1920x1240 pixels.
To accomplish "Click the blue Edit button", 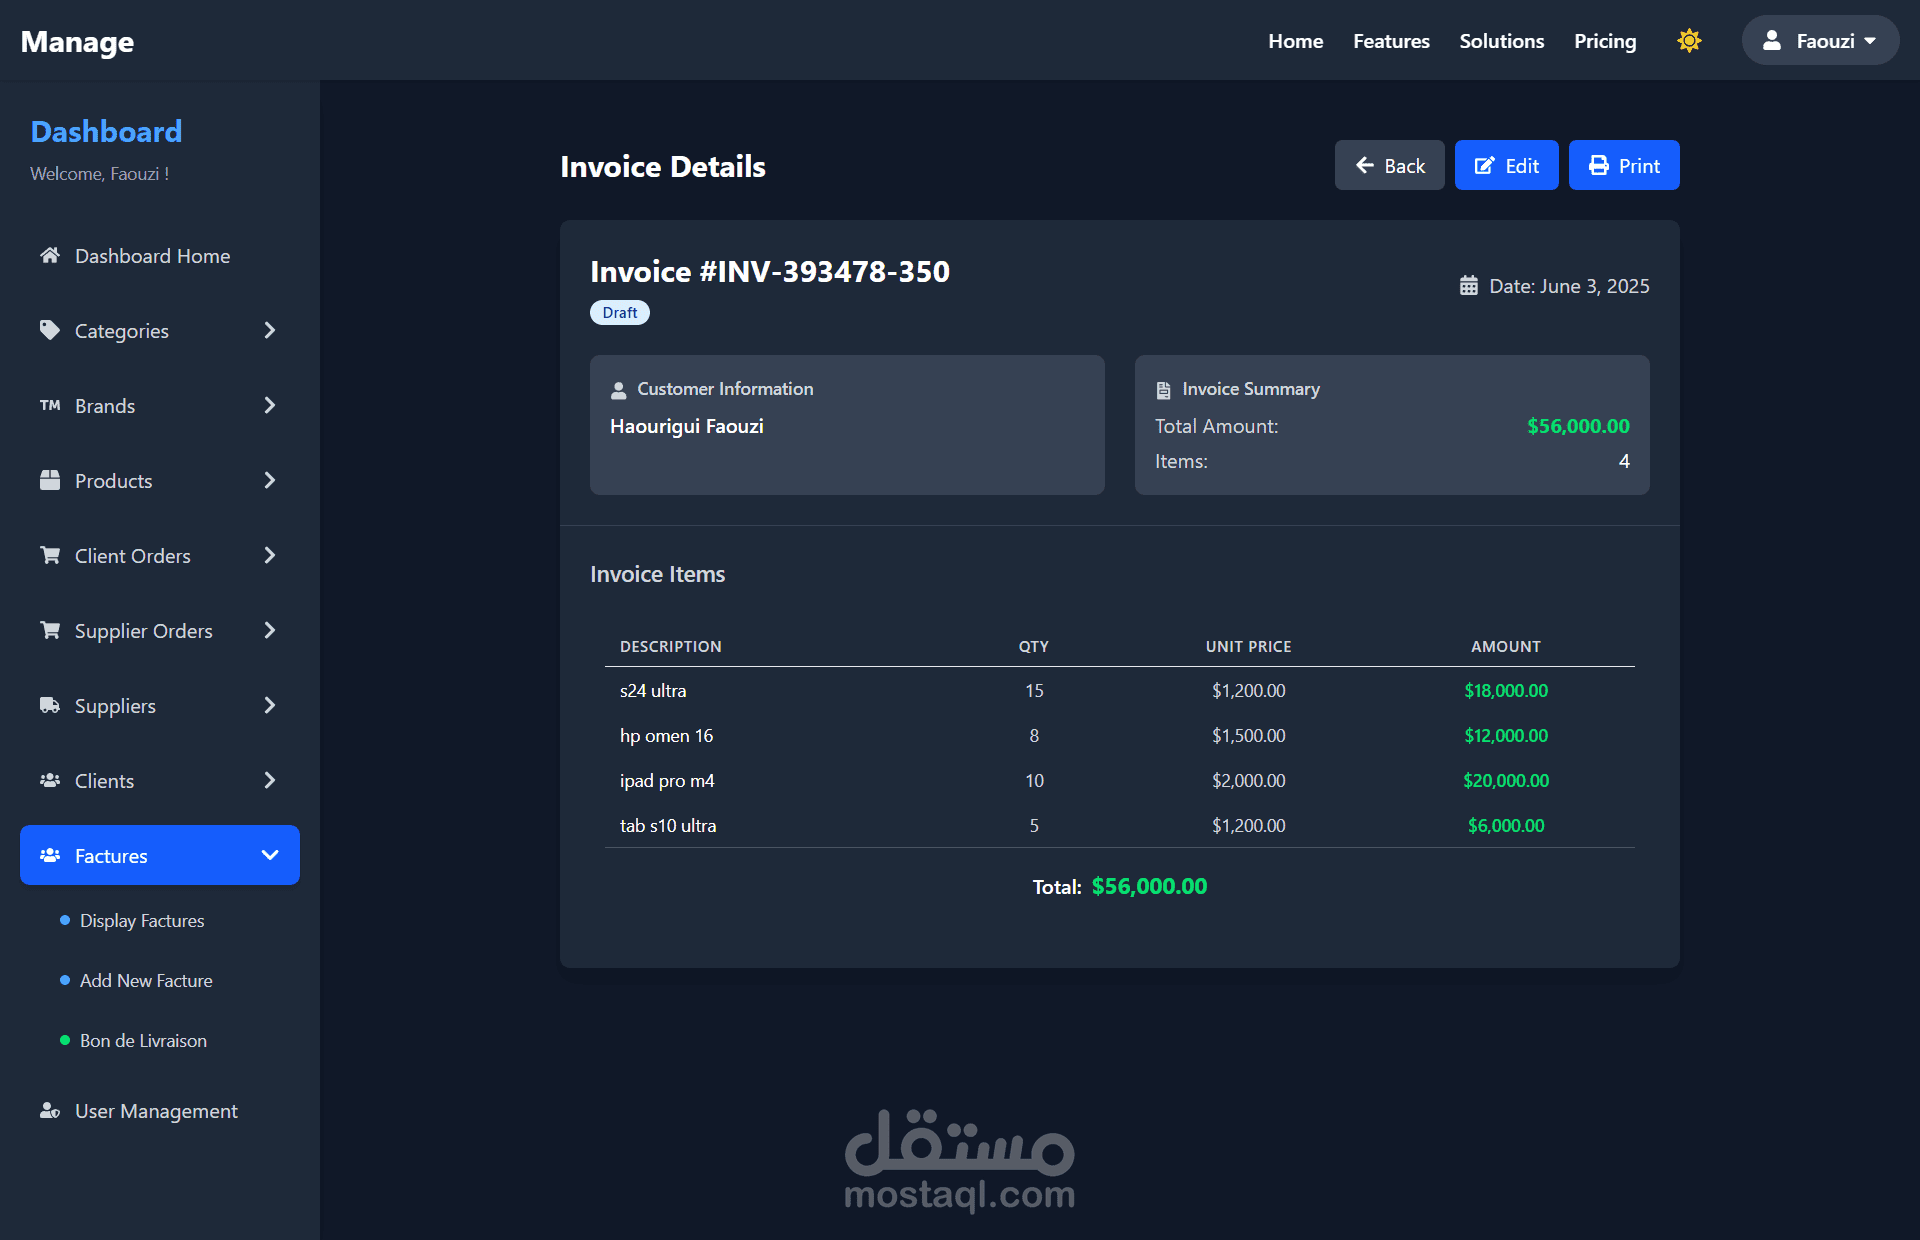I will 1506,166.
